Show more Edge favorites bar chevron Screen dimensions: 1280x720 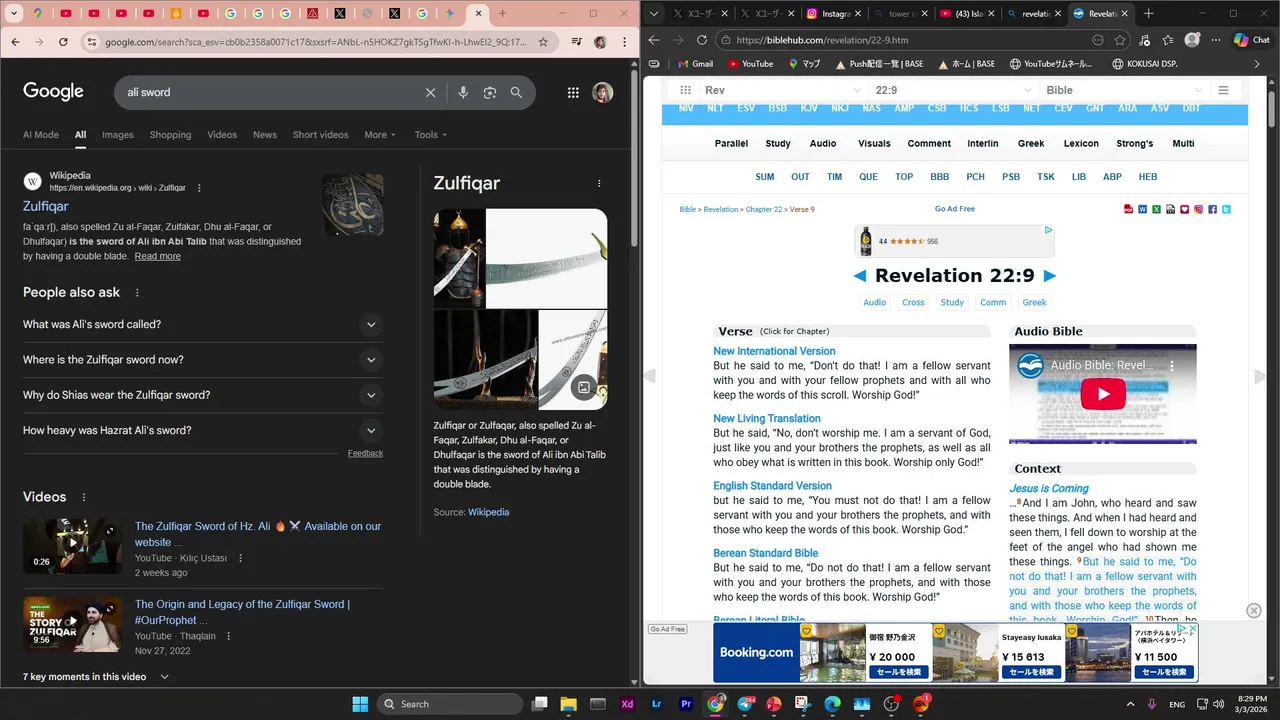(1257, 63)
